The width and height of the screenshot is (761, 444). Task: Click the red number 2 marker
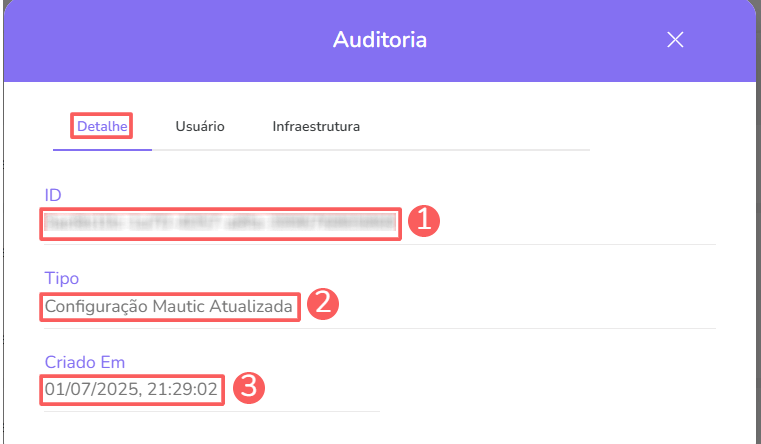click(321, 304)
